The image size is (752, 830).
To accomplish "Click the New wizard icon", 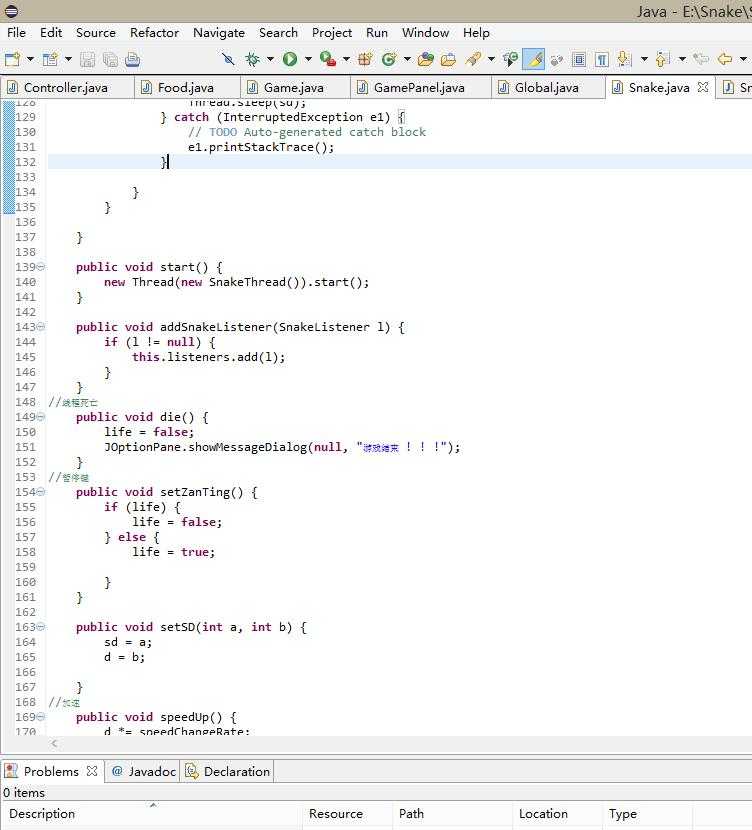I will (x=12, y=59).
